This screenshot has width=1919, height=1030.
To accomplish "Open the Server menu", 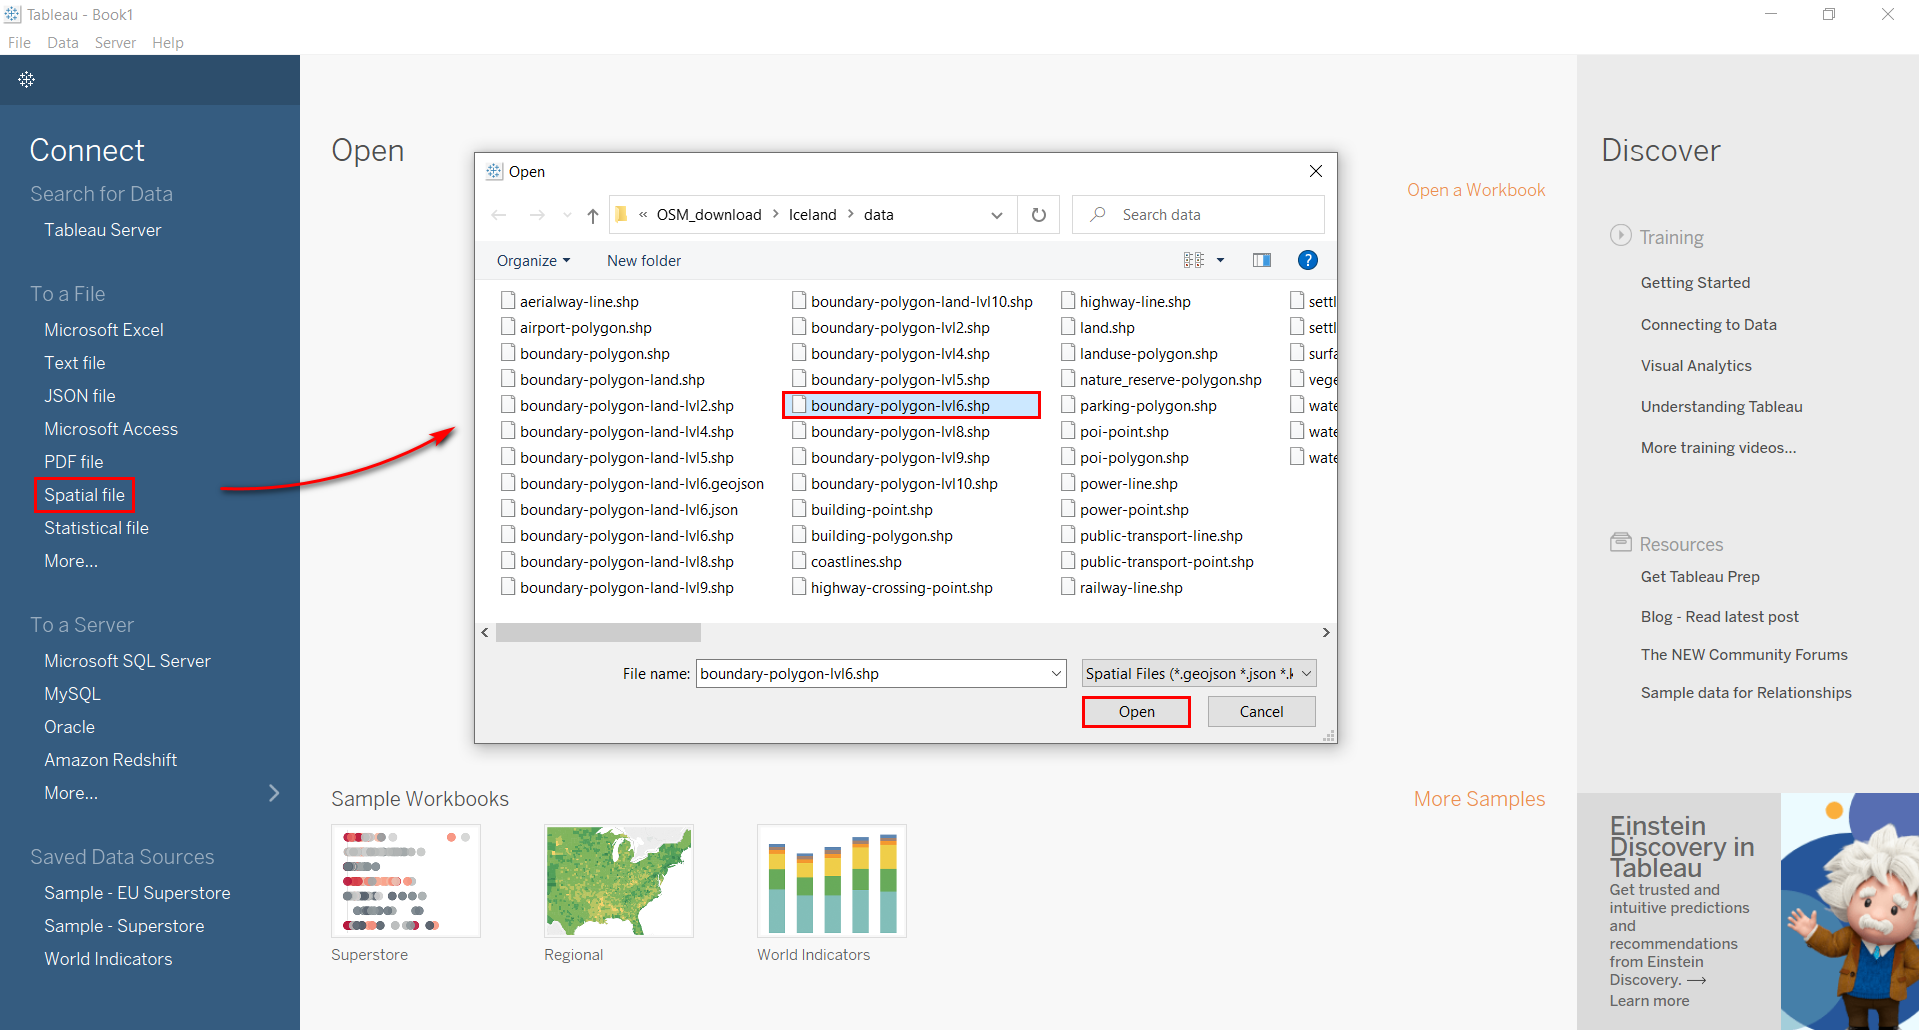I will 115,43.
